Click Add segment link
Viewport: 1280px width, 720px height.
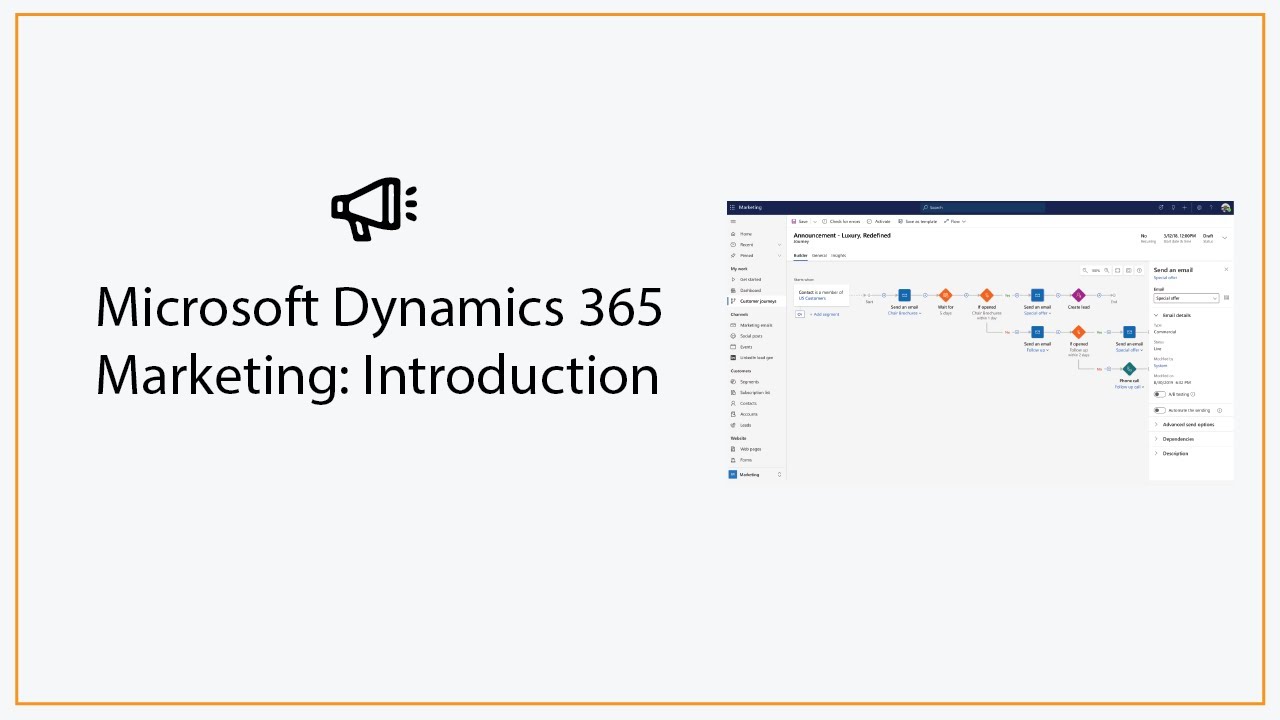pos(825,314)
